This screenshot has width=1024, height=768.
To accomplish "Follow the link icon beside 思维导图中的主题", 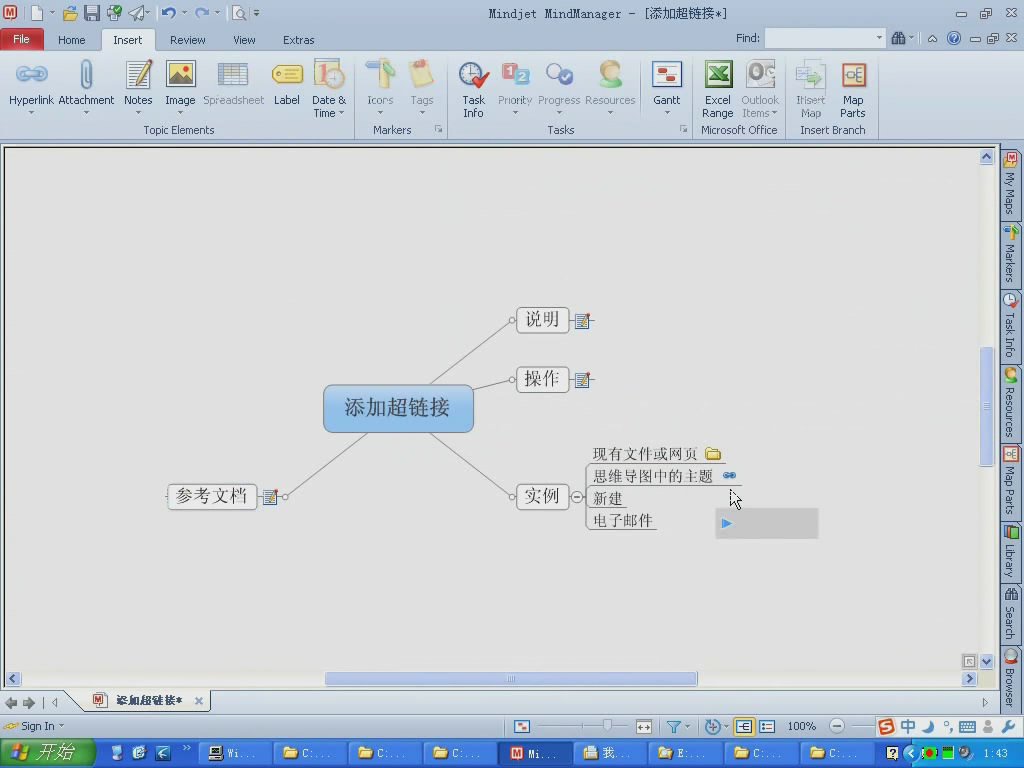I will [729, 475].
